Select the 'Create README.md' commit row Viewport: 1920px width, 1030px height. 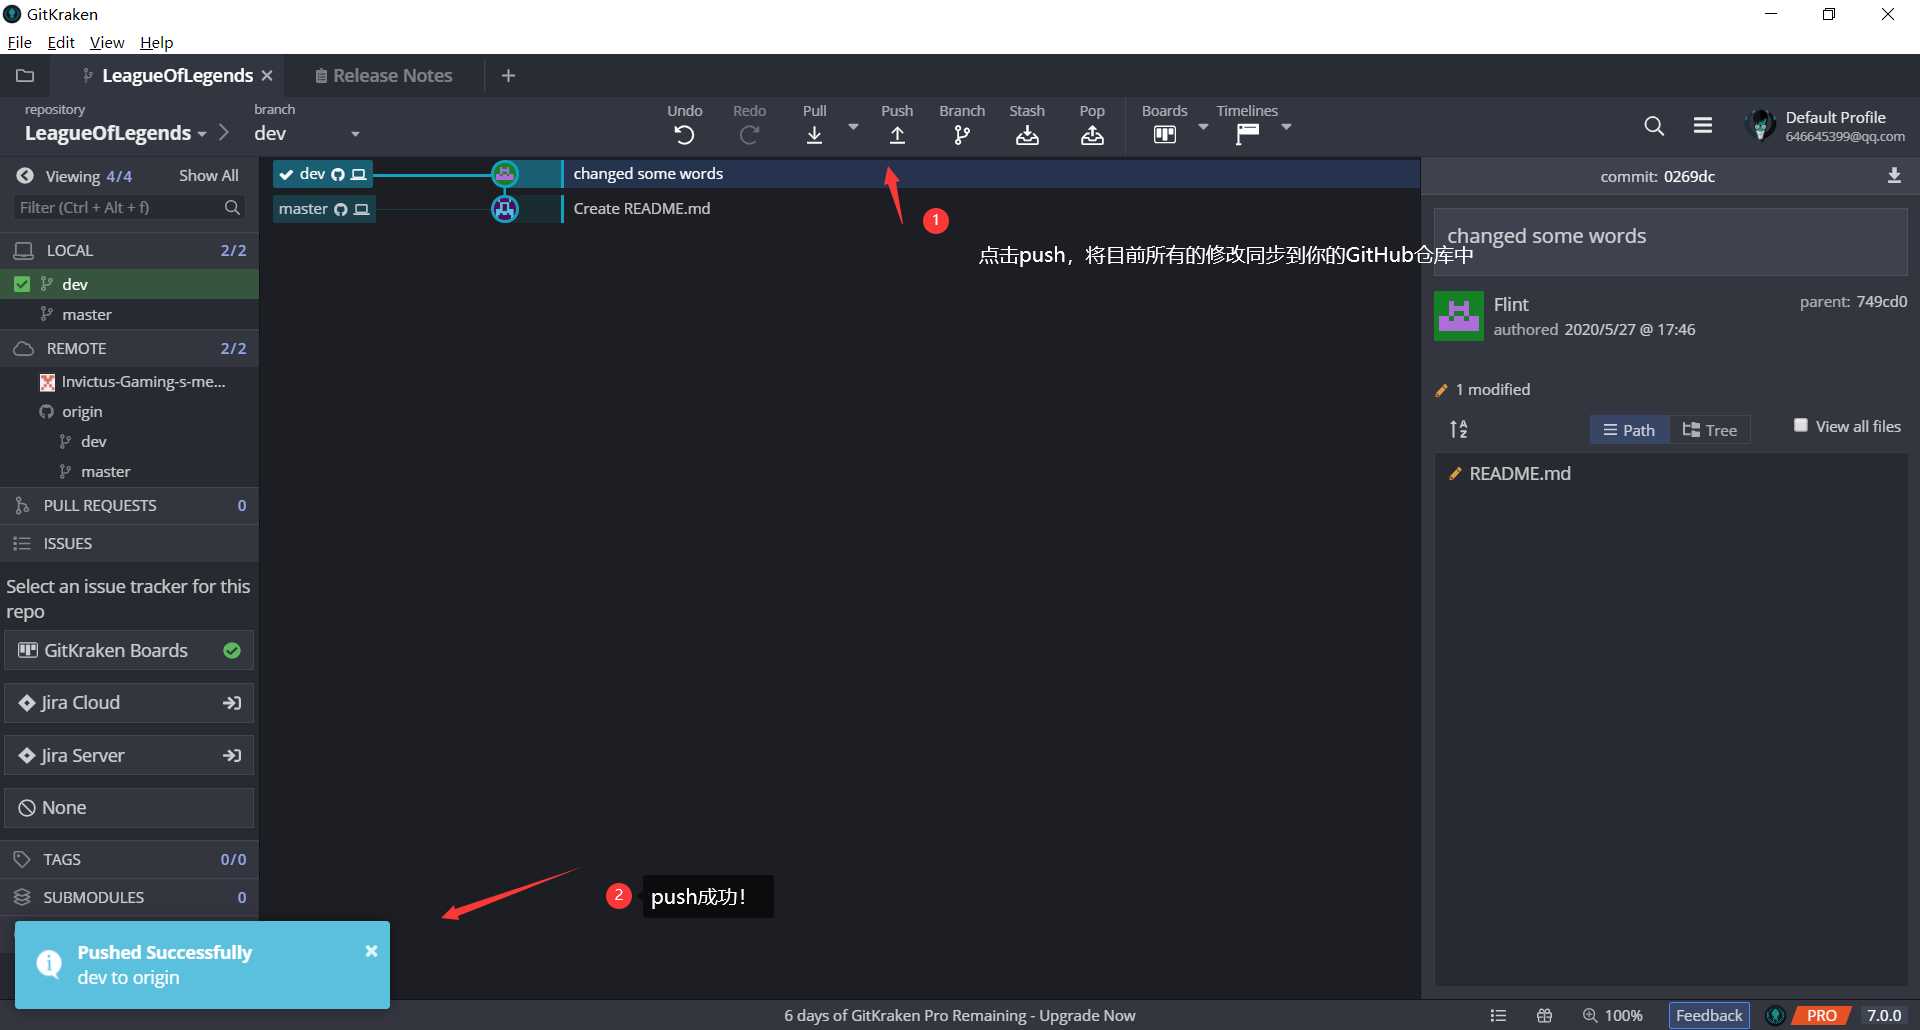pyautogui.click(x=845, y=209)
